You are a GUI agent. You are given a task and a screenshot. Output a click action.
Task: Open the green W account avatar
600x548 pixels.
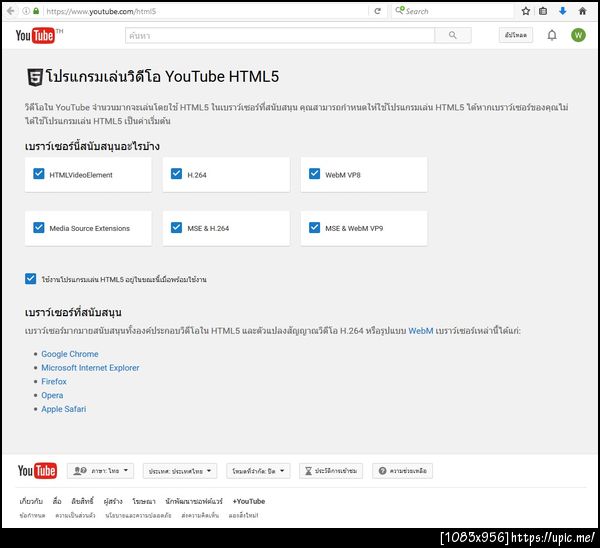pos(578,35)
